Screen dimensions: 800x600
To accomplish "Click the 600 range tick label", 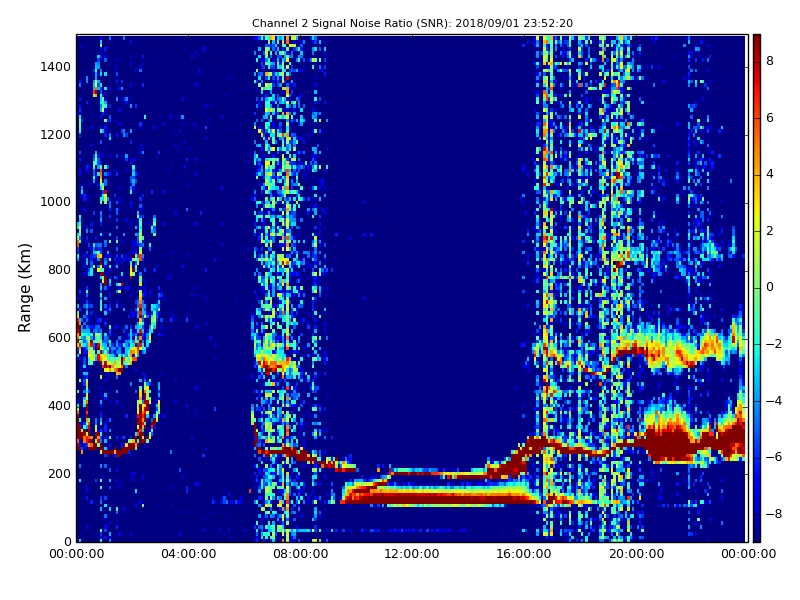I will tap(59, 338).
